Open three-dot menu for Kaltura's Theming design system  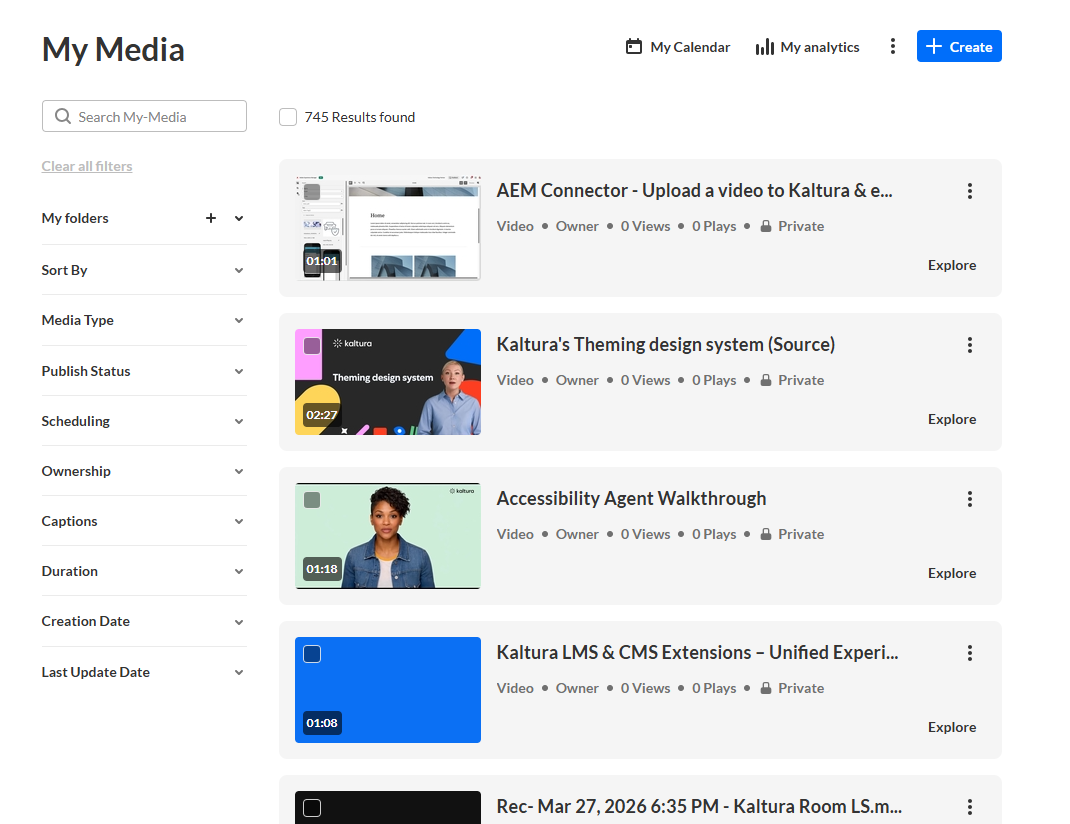[x=969, y=345]
